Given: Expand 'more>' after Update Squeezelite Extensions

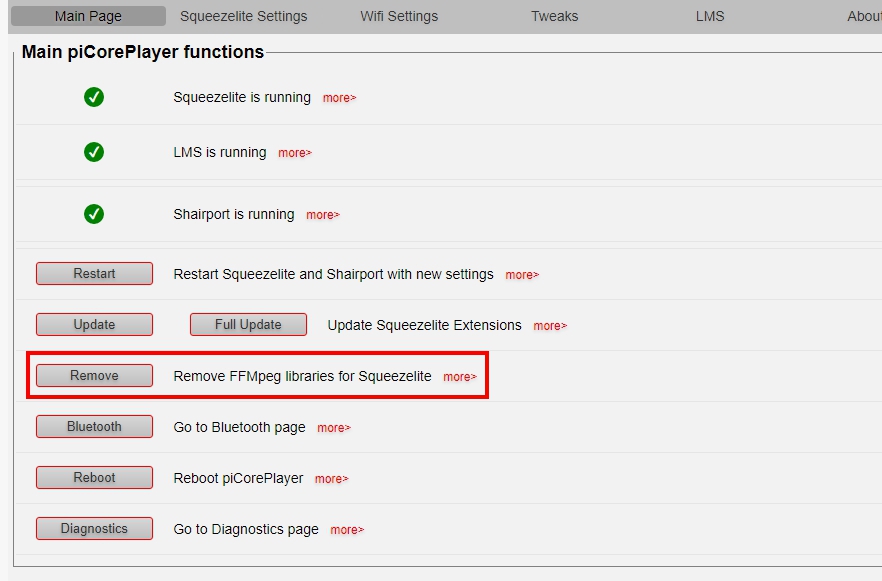Looking at the screenshot, I should click(x=550, y=326).
